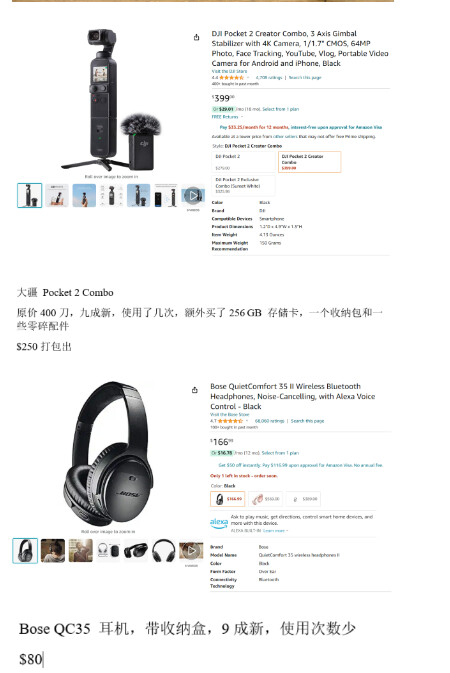
Task: Click the star rating icons under DJI Store
Action: coord(231,78)
